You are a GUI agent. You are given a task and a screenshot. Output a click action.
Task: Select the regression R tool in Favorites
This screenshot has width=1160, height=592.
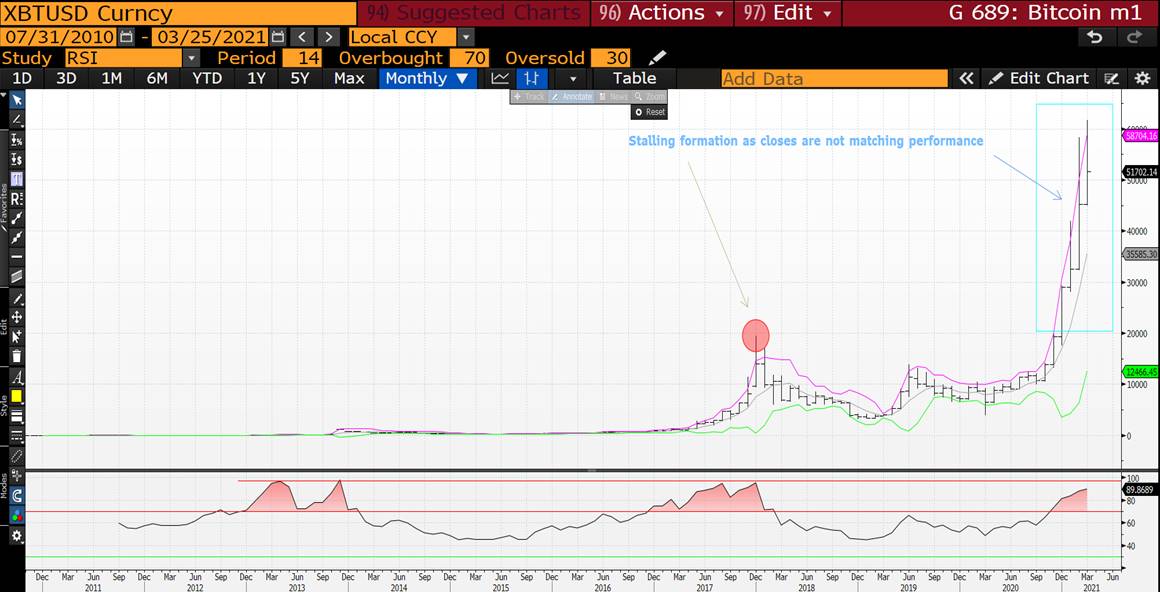(x=16, y=198)
